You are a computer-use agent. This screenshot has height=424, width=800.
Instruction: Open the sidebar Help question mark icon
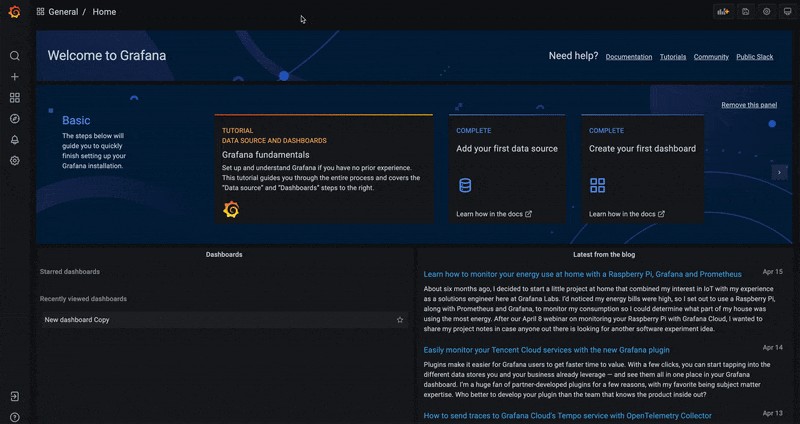click(x=14, y=417)
